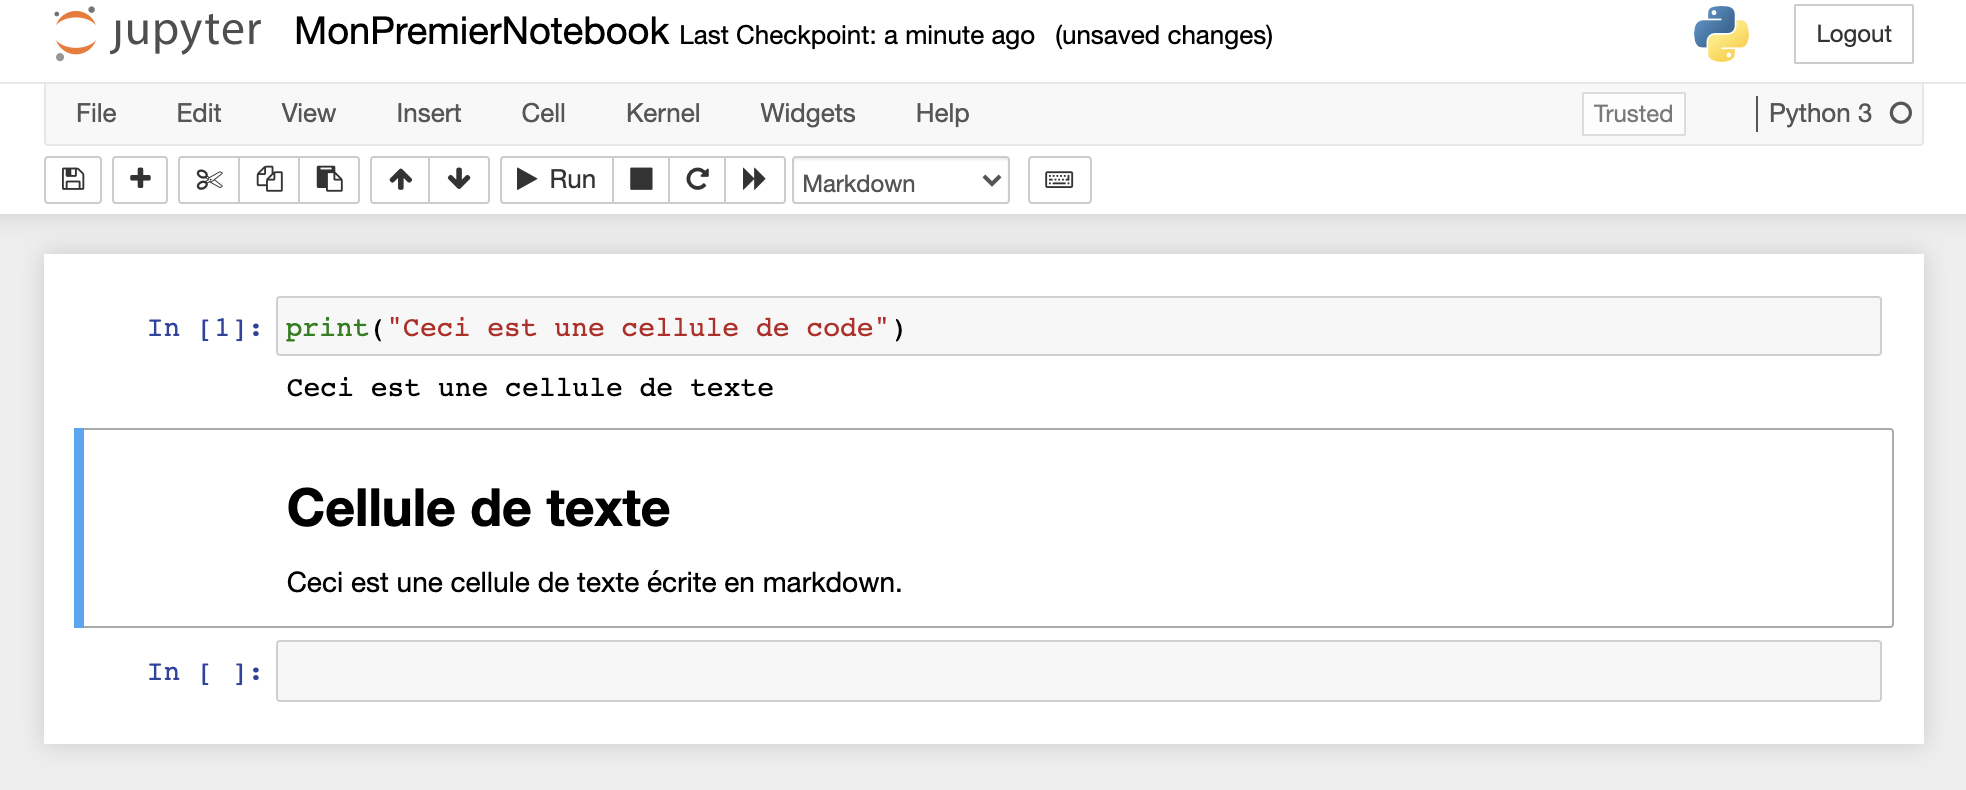Rename the notebook title MonPremierNotebook
The height and width of the screenshot is (790, 1966).
482,32
